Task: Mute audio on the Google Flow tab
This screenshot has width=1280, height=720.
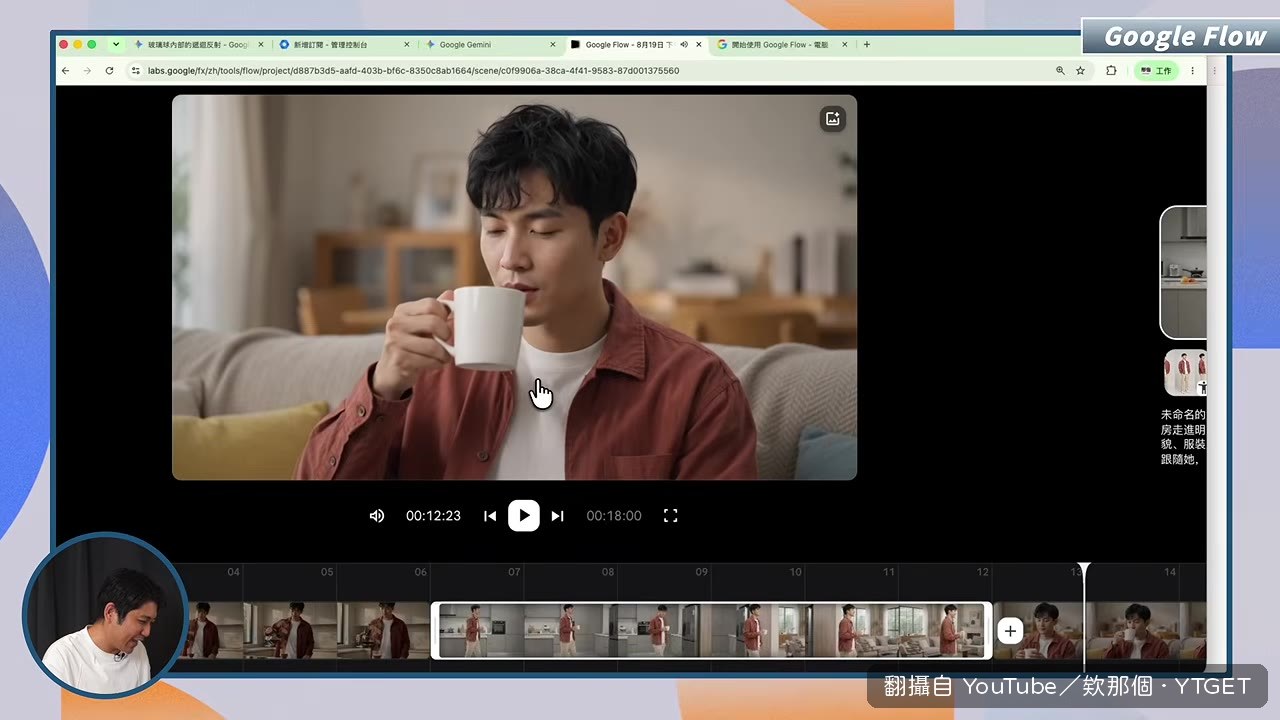Action: coord(684,44)
